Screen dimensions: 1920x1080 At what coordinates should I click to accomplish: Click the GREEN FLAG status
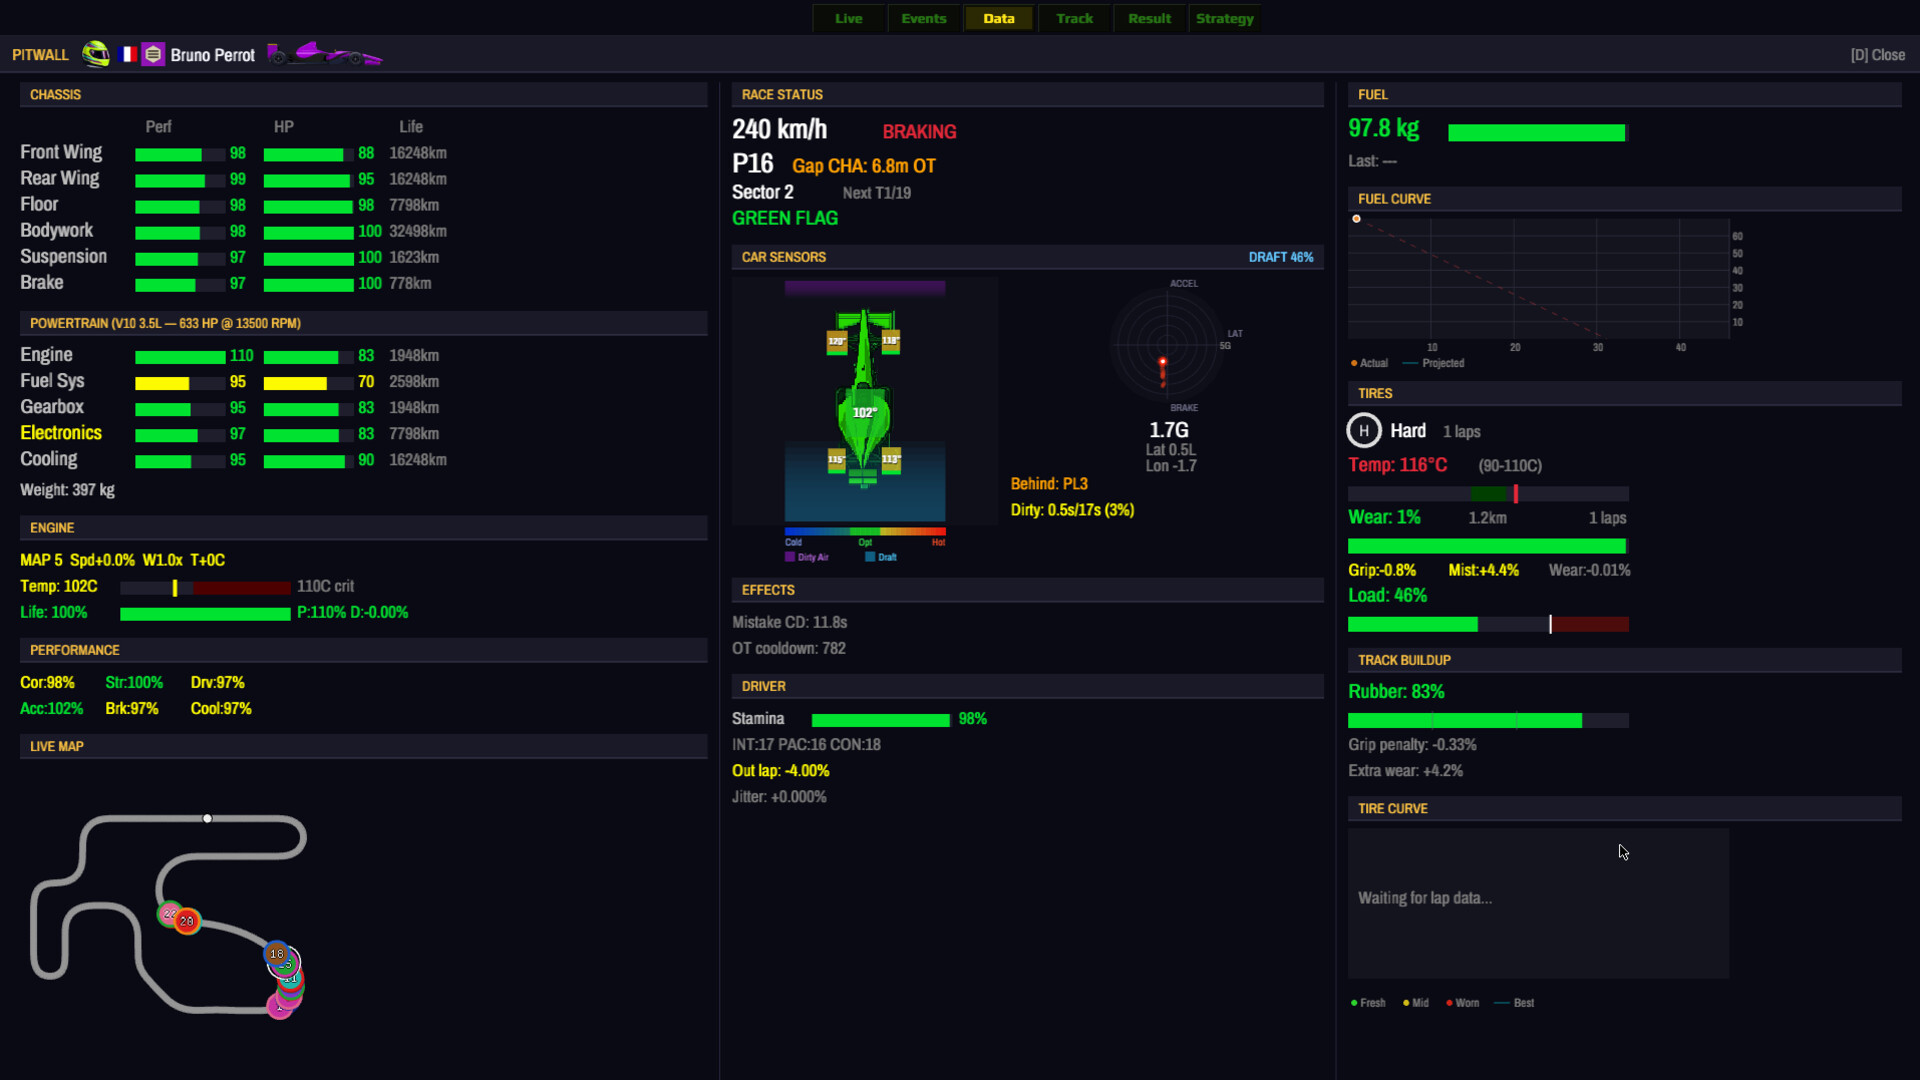[785, 218]
